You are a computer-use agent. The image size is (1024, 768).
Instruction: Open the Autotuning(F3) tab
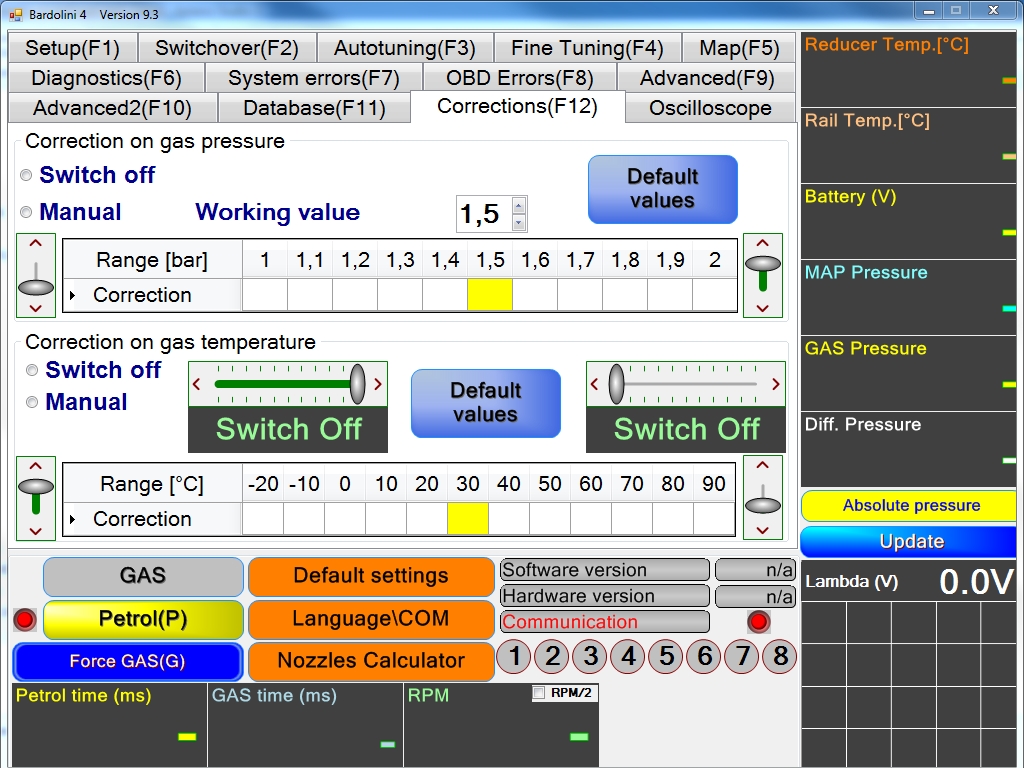pyautogui.click(x=404, y=48)
